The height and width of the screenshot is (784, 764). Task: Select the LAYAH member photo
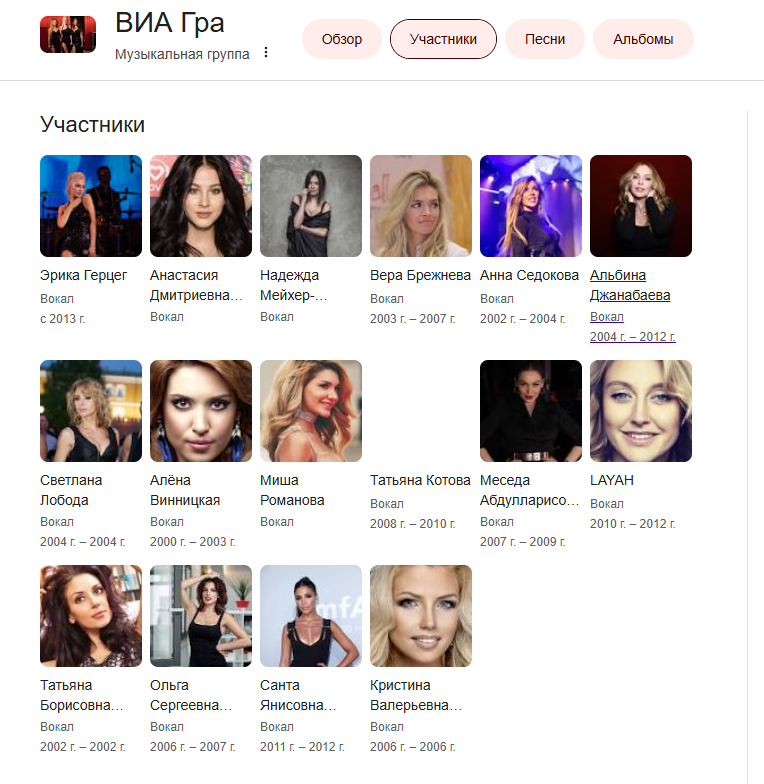(641, 411)
